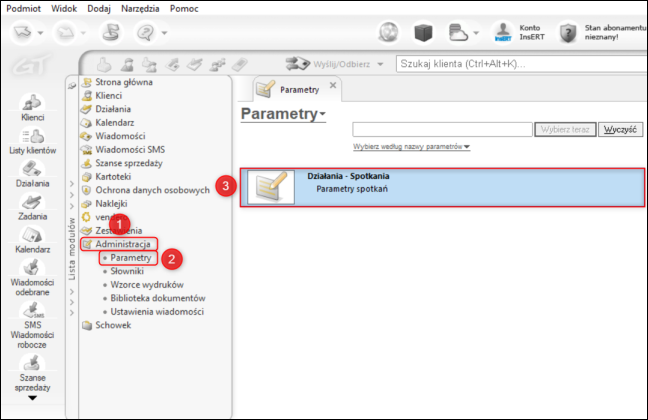Open Listy klientów shortcut

[32, 141]
